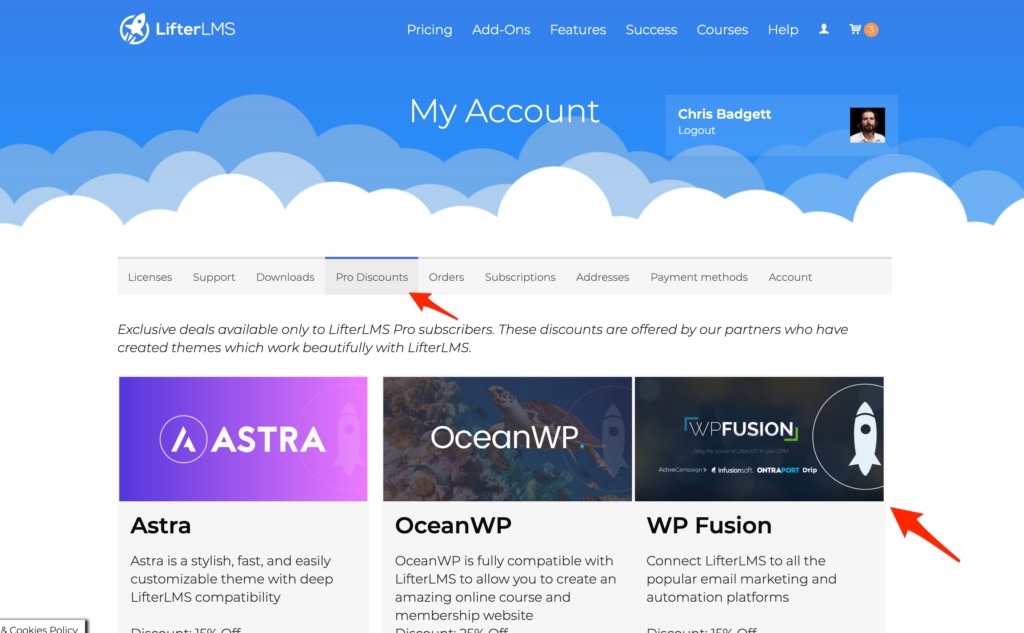
Task: Switch to the Account tab
Action: tap(790, 277)
